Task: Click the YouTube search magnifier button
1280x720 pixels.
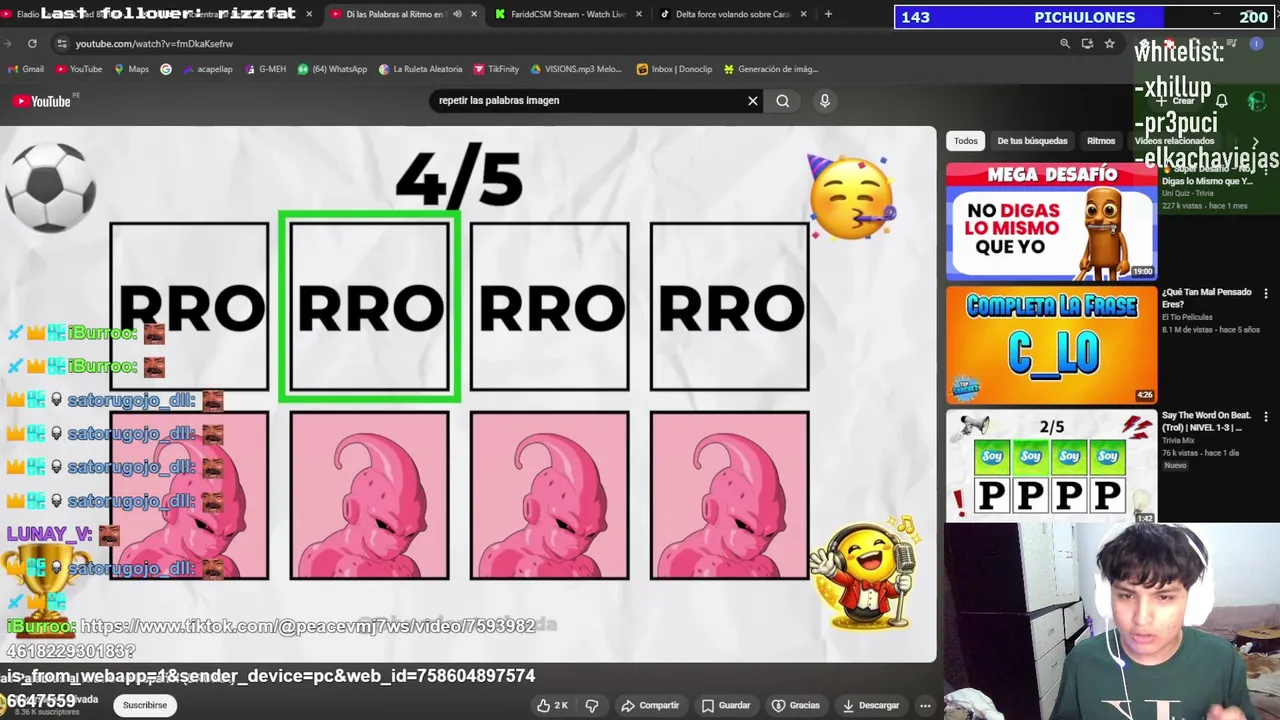Action: (x=783, y=100)
